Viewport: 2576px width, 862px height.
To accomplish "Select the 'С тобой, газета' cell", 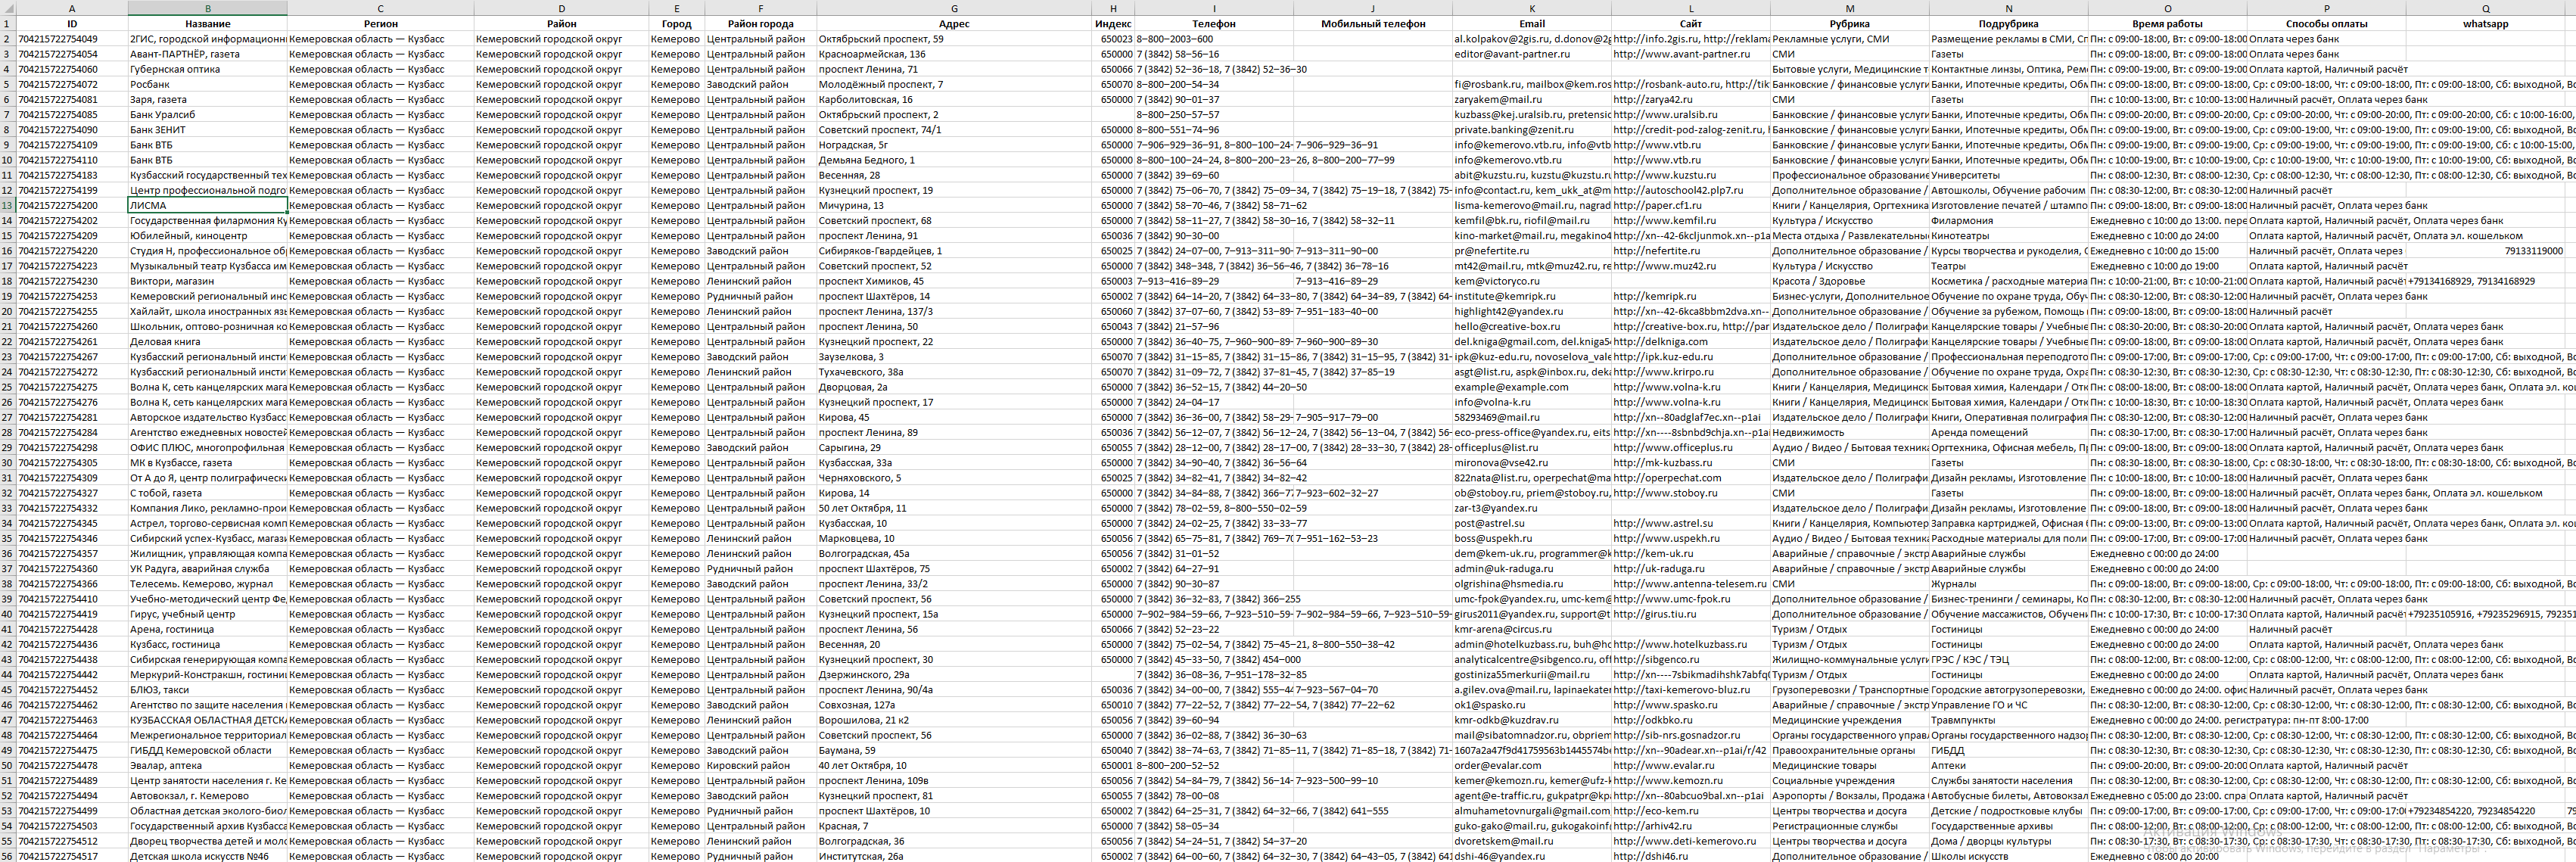I will coord(207,493).
